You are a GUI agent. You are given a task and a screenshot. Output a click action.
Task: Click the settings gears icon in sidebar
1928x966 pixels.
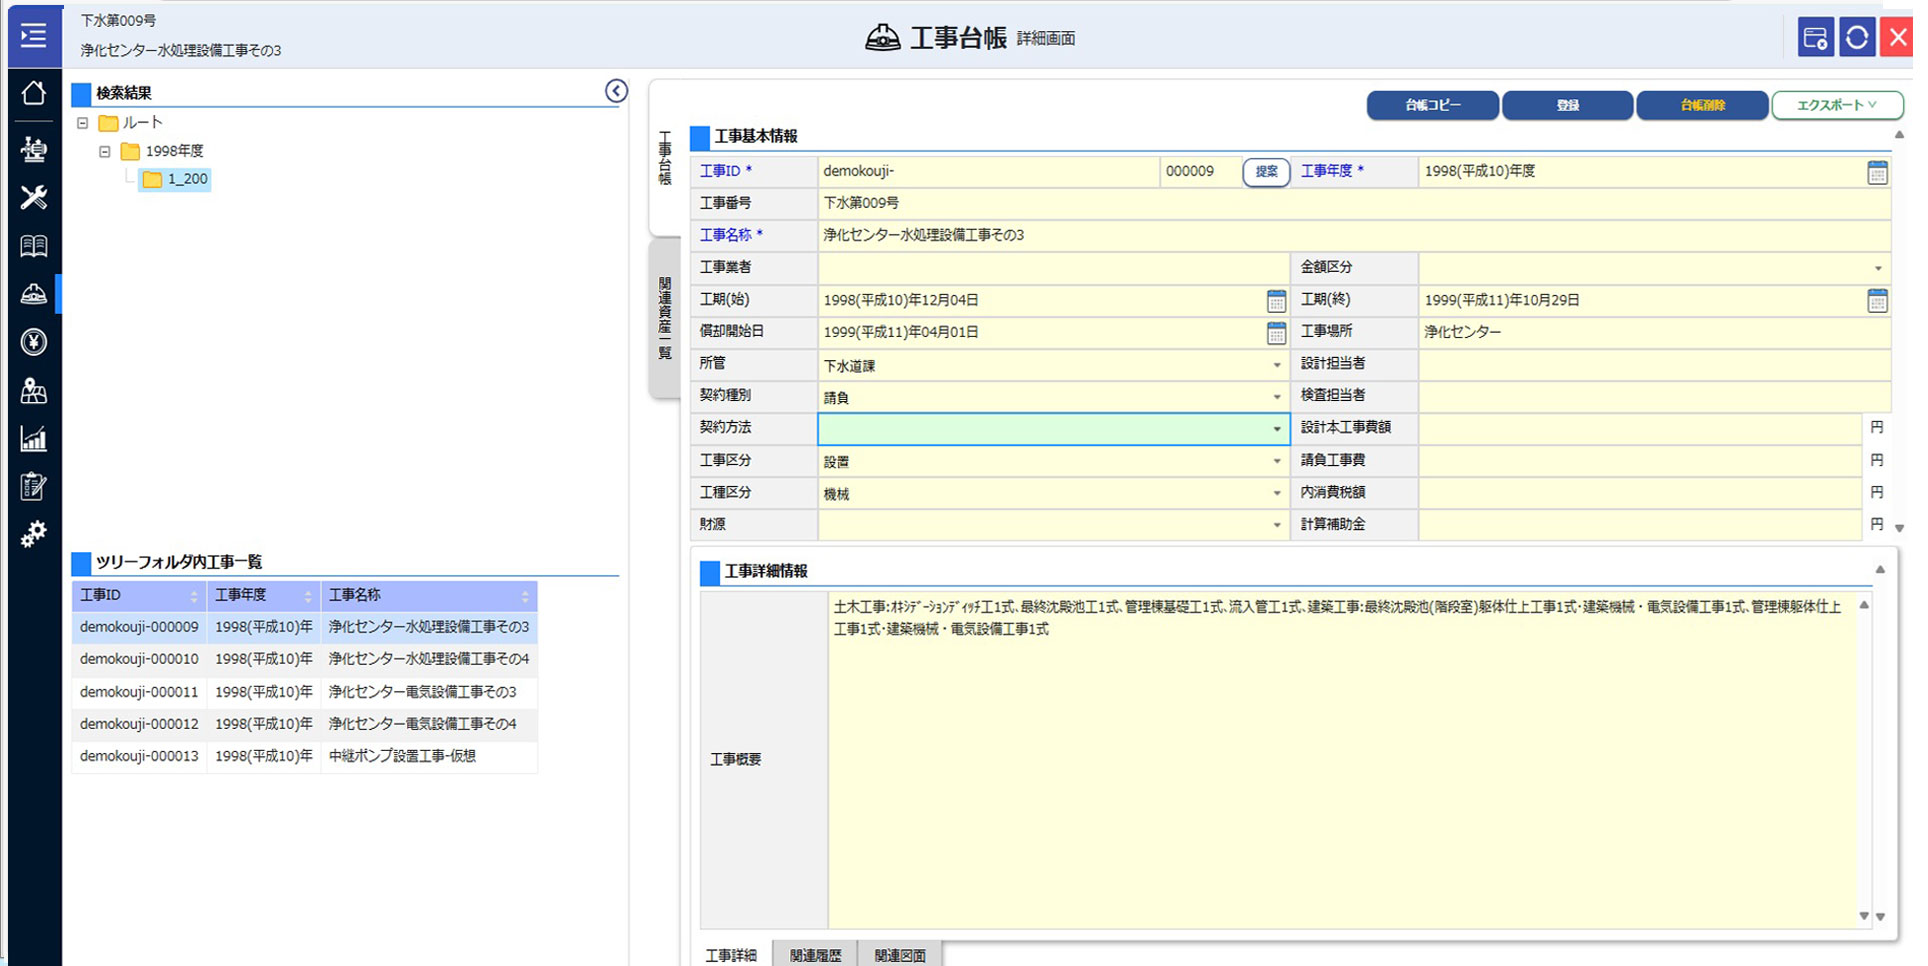click(x=33, y=534)
